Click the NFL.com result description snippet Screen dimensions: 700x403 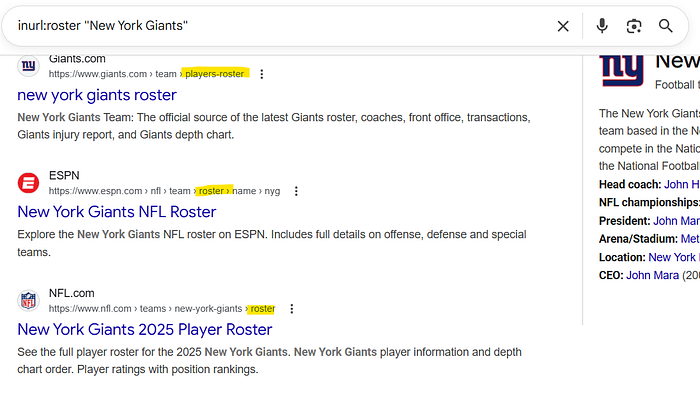point(269,361)
